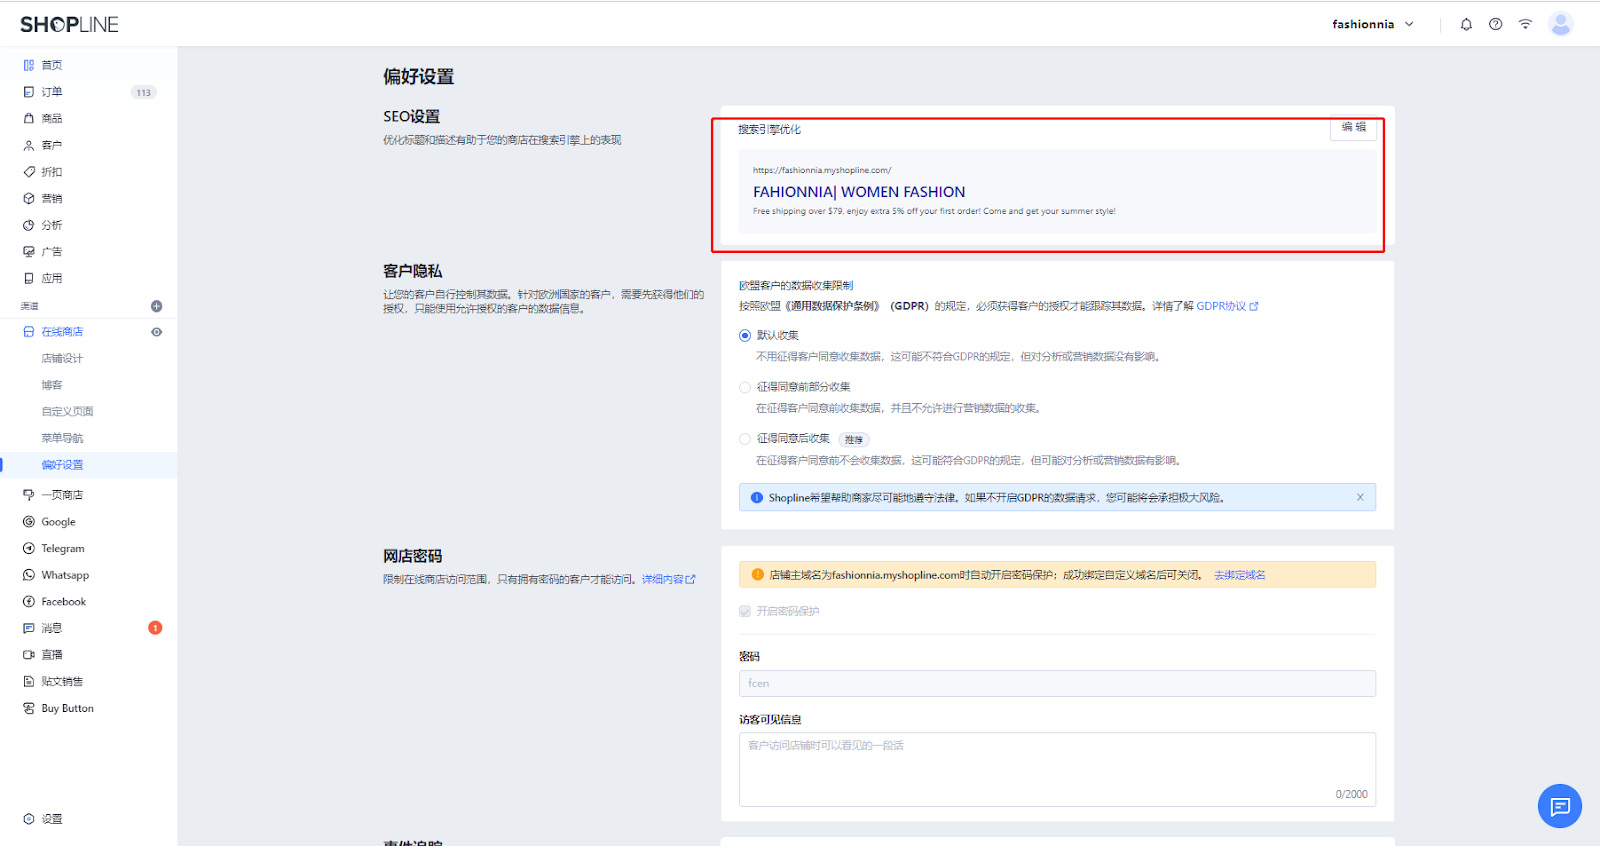Collapse the 在线商店 sidebar section
The image size is (1600, 846).
(62, 332)
